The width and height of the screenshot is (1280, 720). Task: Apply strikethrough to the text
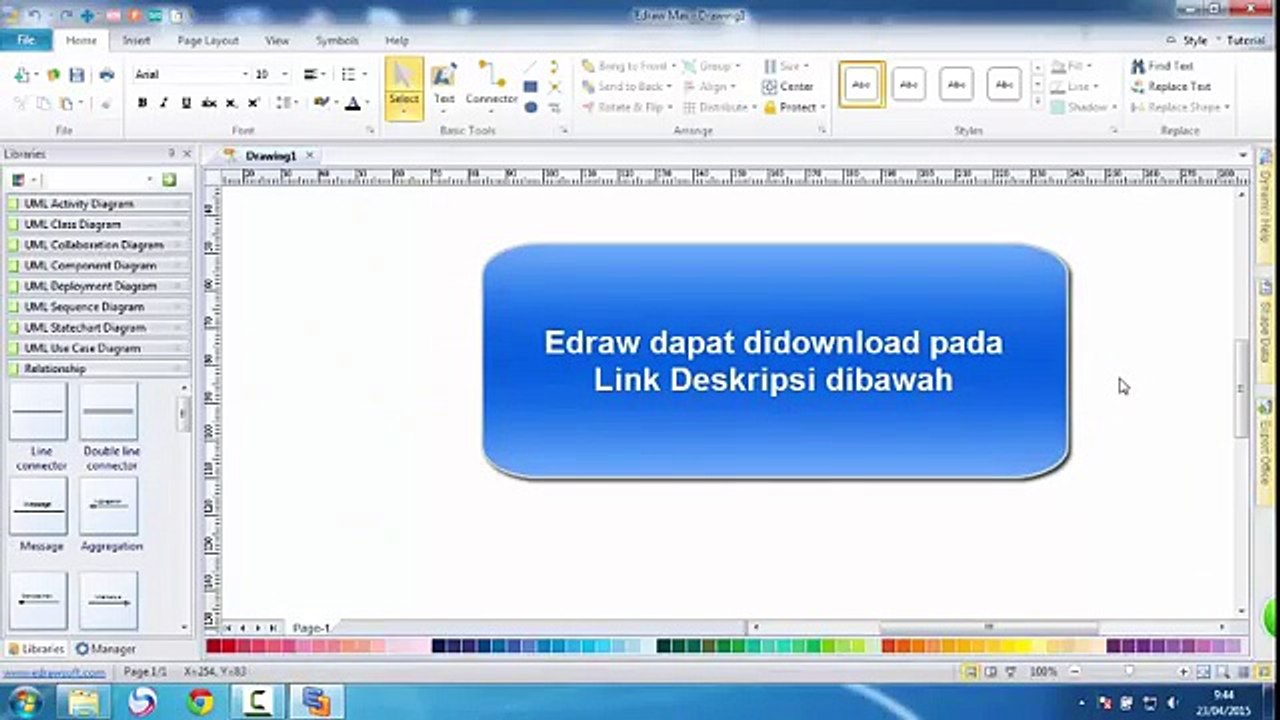coord(209,103)
